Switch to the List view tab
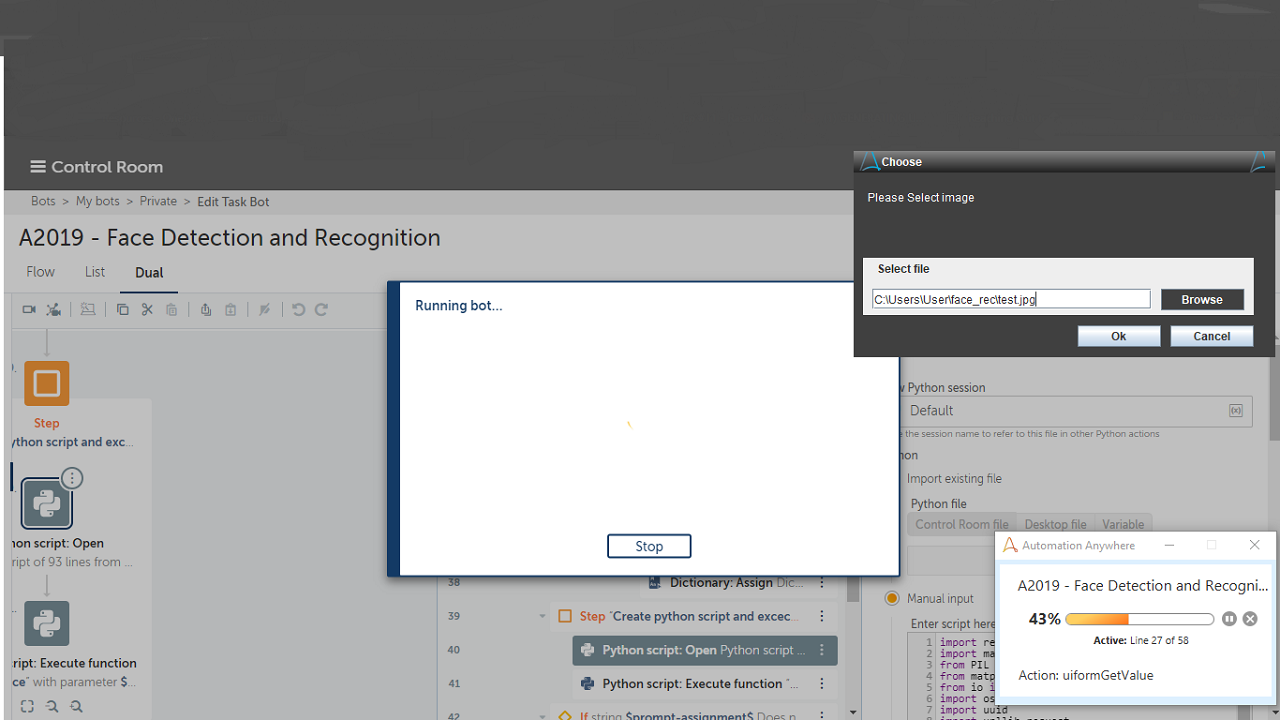The height and width of the screenshot is (720, 1280). pyautogui.click(x=95, y=272)
